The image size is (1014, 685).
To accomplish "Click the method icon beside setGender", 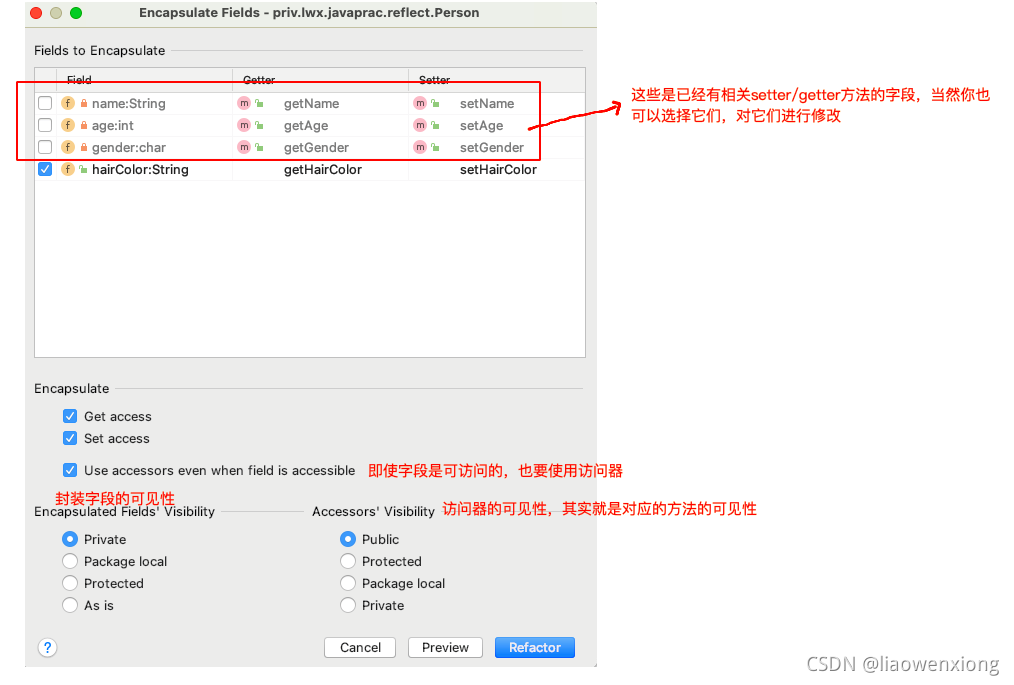I will click(420, 147).
